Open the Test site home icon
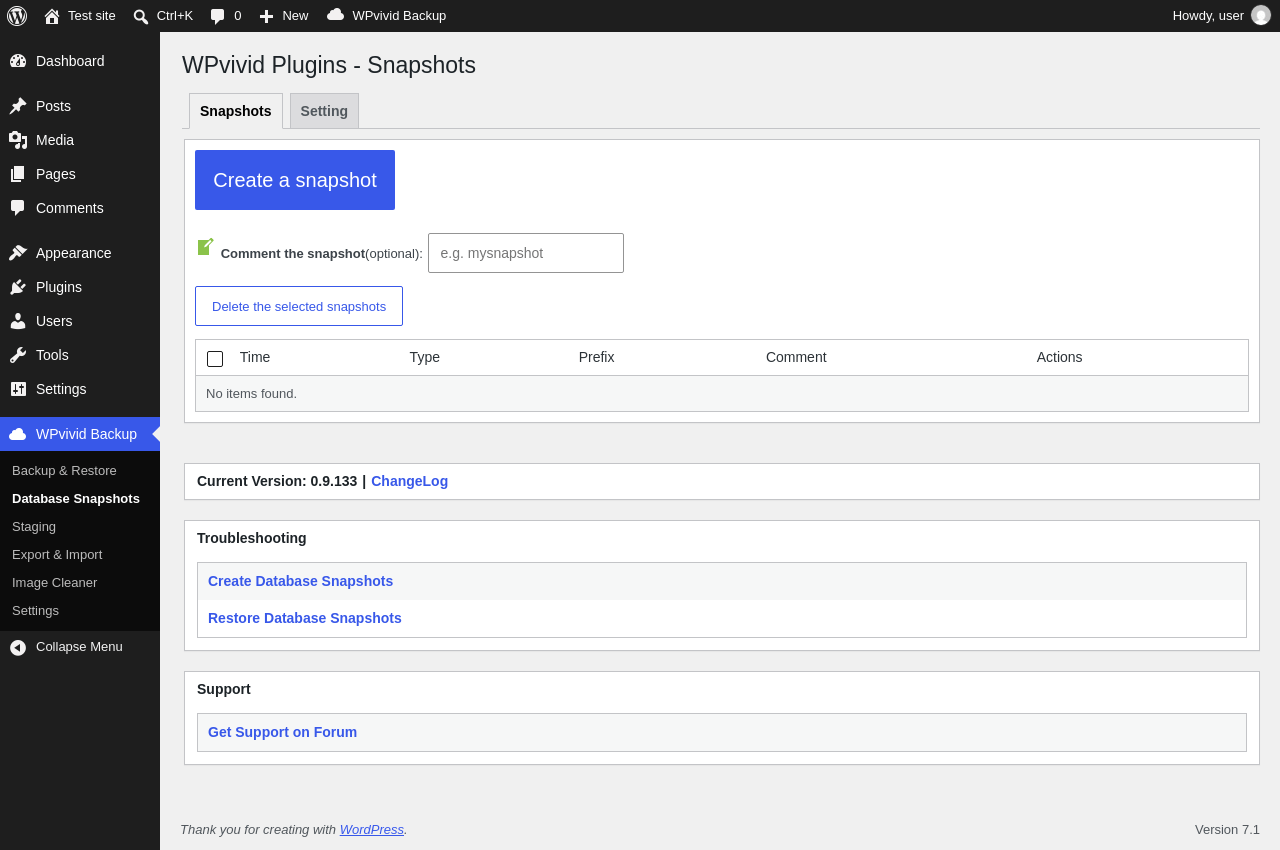The width and height of the screenshot is (1280, 850). (x=52, y=16)
